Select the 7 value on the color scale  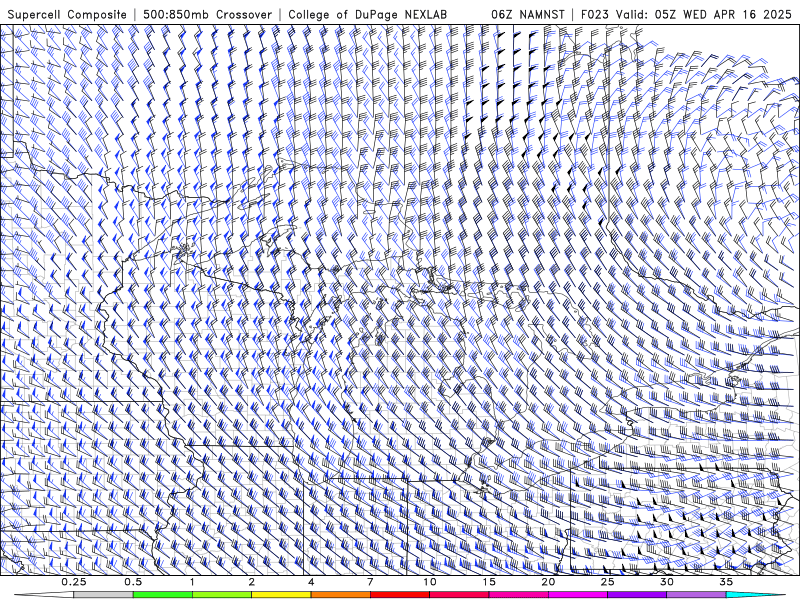(370, 582)
